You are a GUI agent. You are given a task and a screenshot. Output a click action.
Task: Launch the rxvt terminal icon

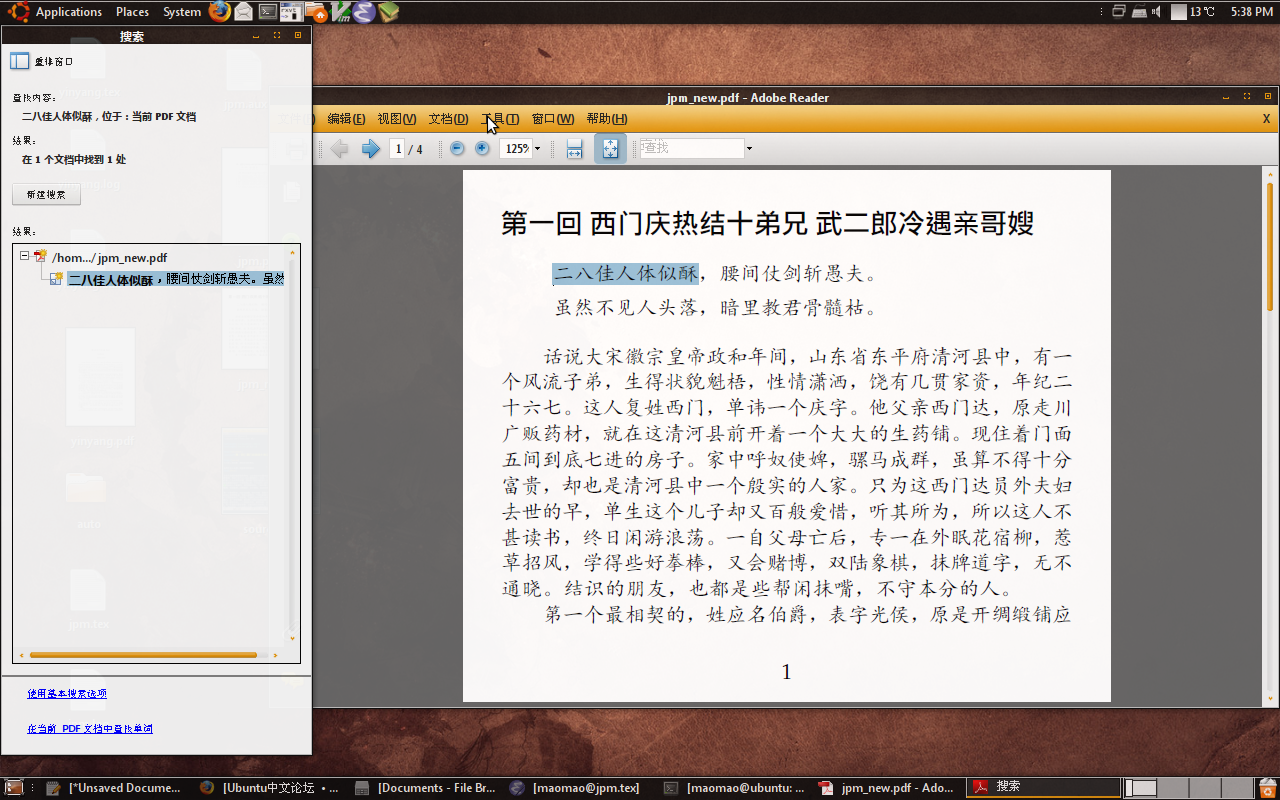pos(291,12)
